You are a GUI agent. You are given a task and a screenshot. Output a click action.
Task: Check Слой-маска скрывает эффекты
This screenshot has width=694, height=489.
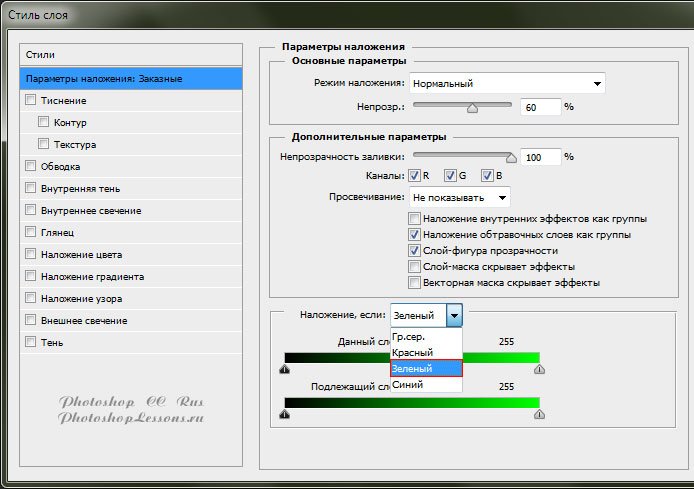click(415, 267)
